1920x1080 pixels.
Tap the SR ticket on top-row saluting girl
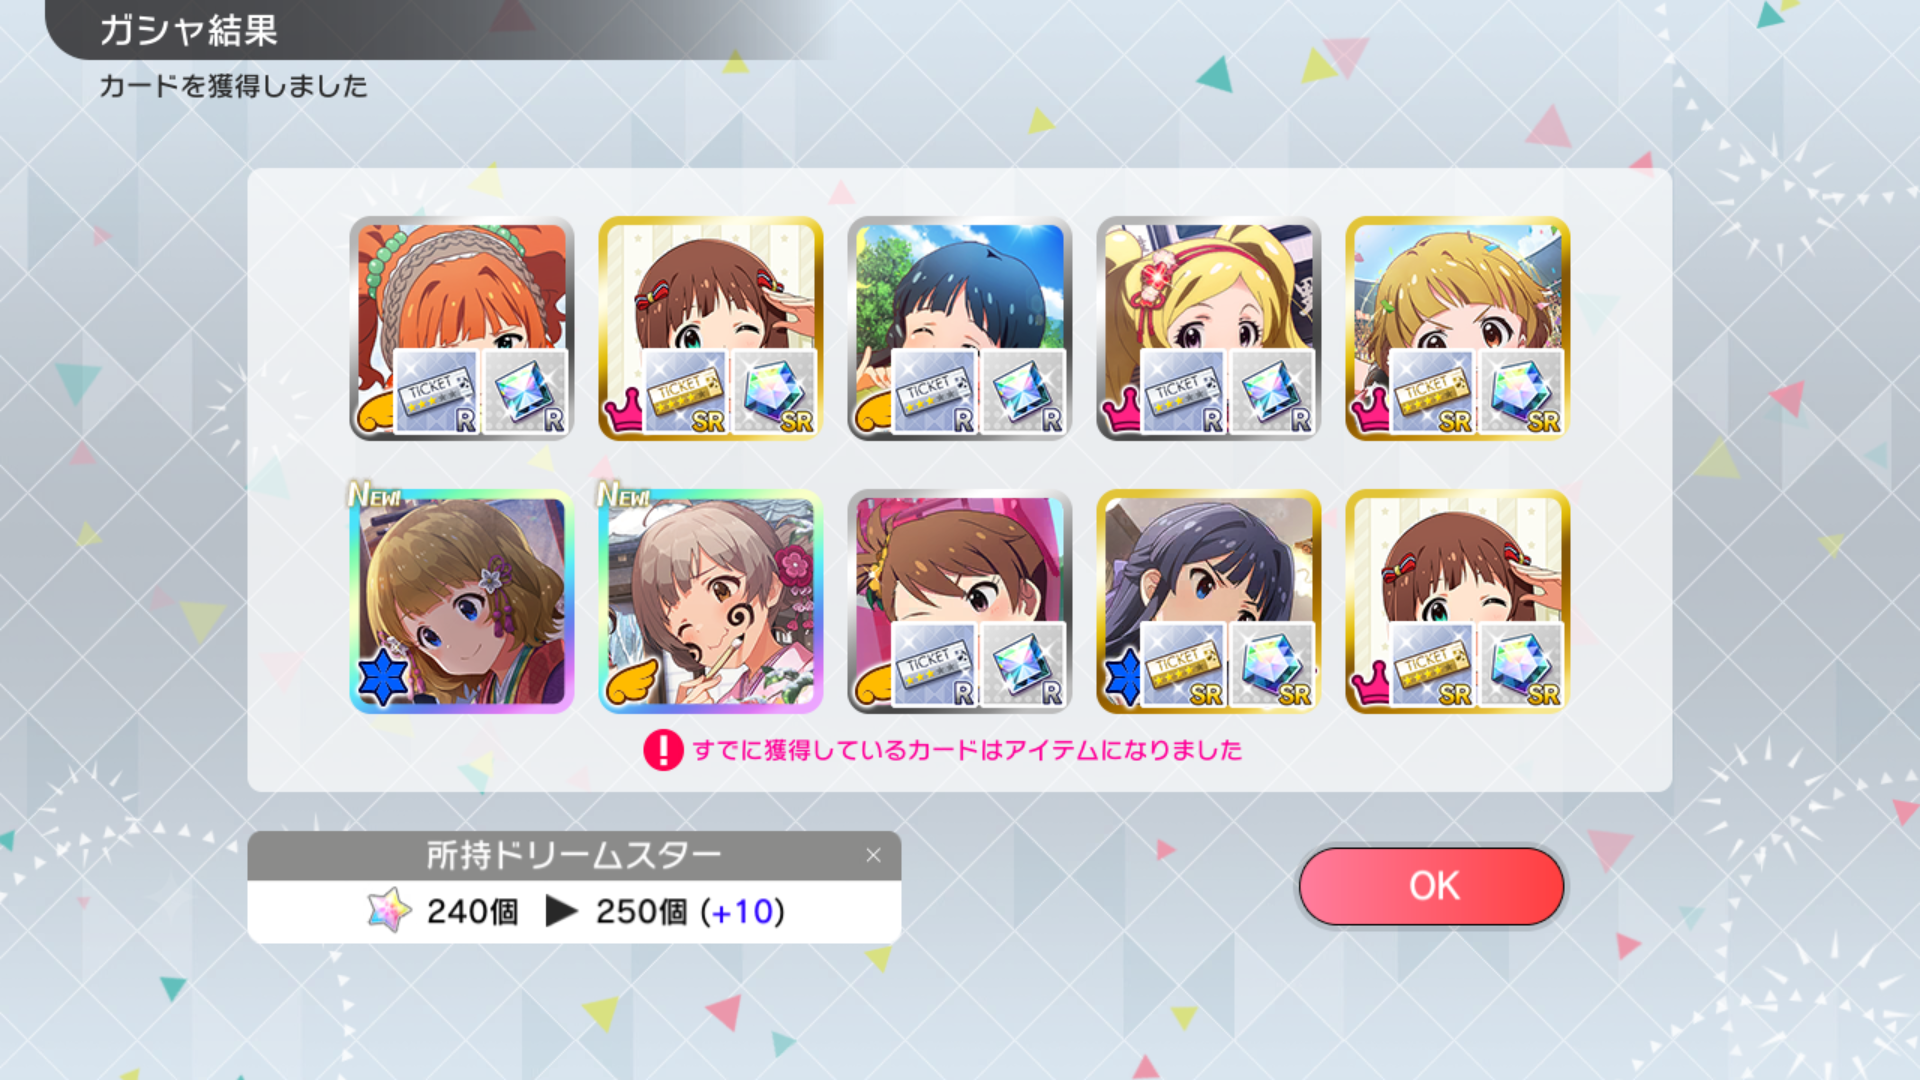tap(685, 392)
